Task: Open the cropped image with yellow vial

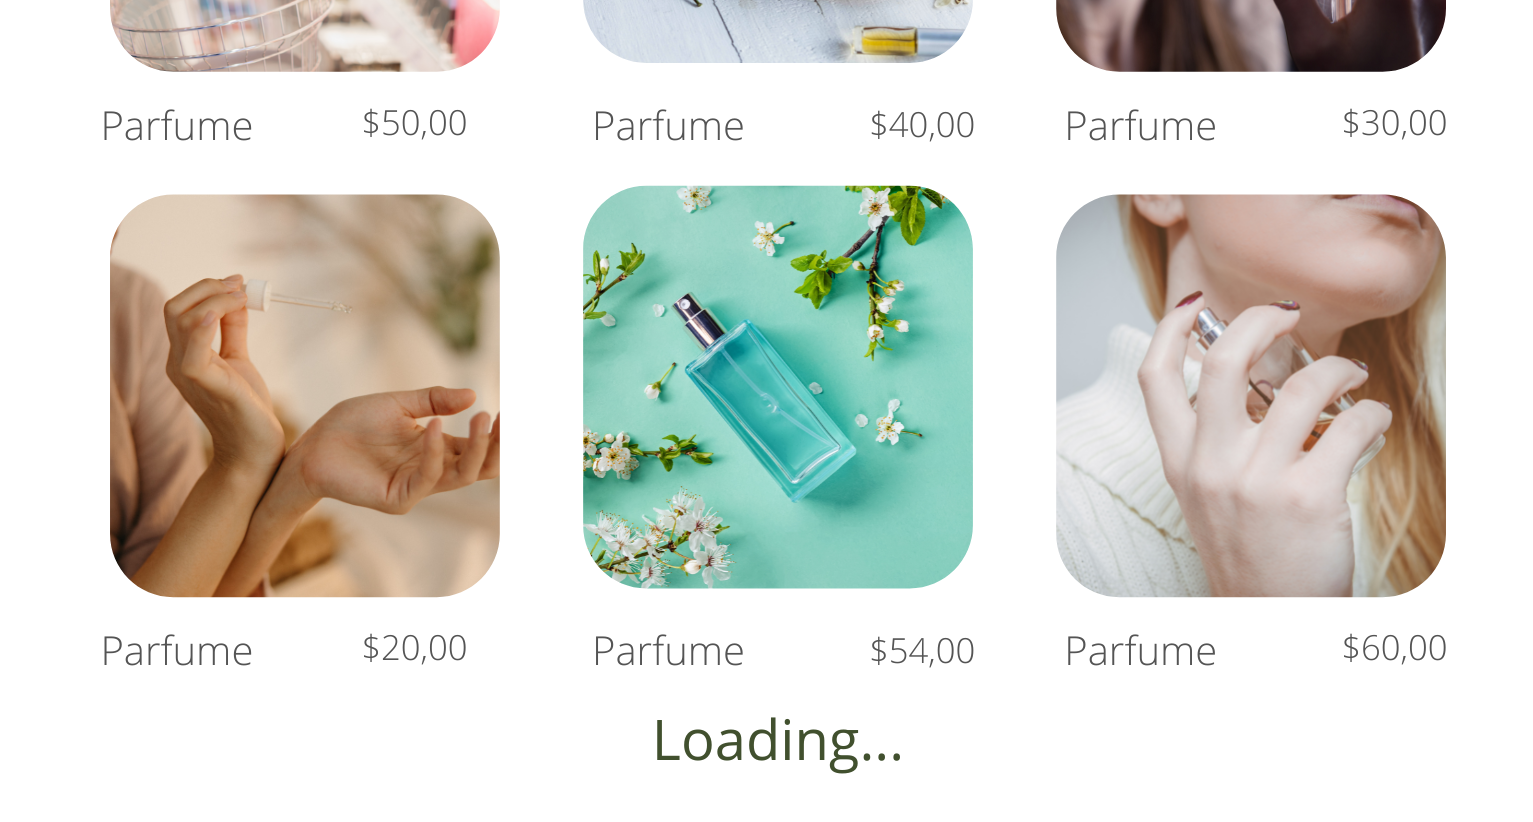Action: pos(778,31)
